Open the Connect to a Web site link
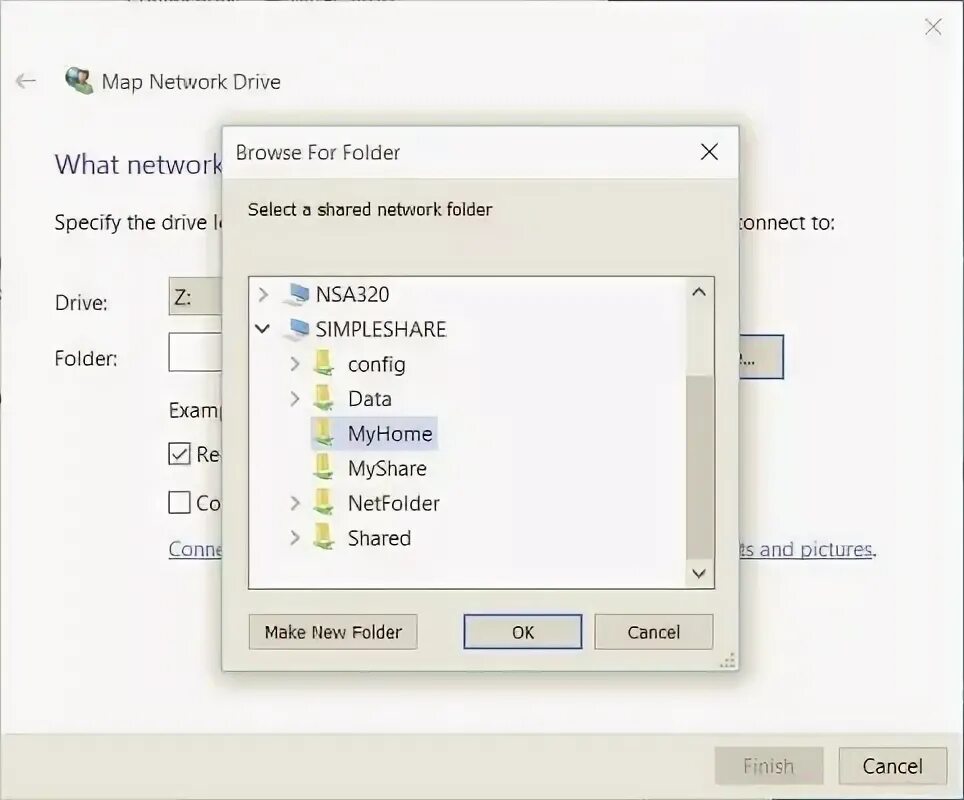Image resolution: width=964 pixels, height=800 pixels. (x=196, y=549)
